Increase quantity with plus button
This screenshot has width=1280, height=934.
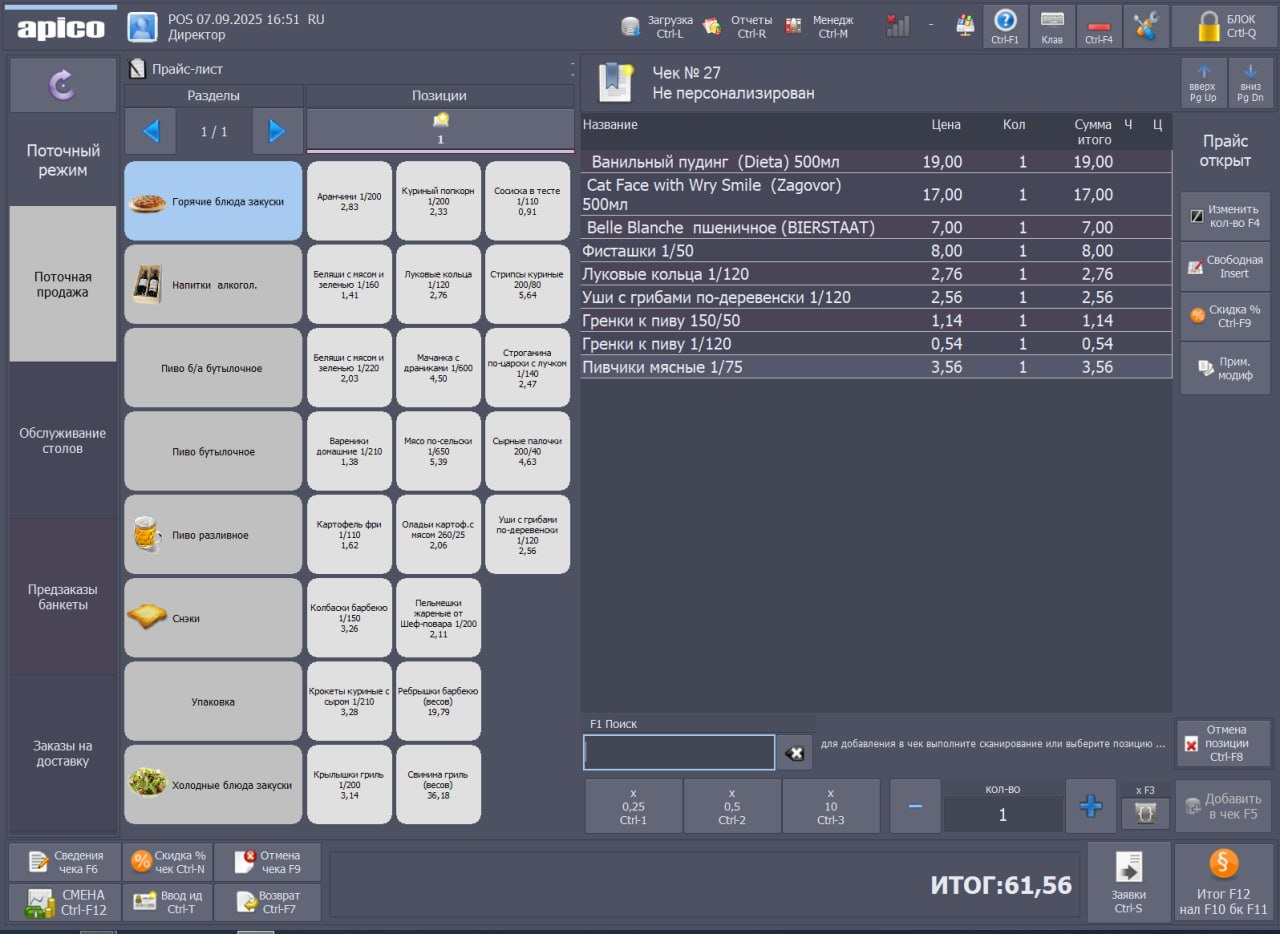[1090, 806]
